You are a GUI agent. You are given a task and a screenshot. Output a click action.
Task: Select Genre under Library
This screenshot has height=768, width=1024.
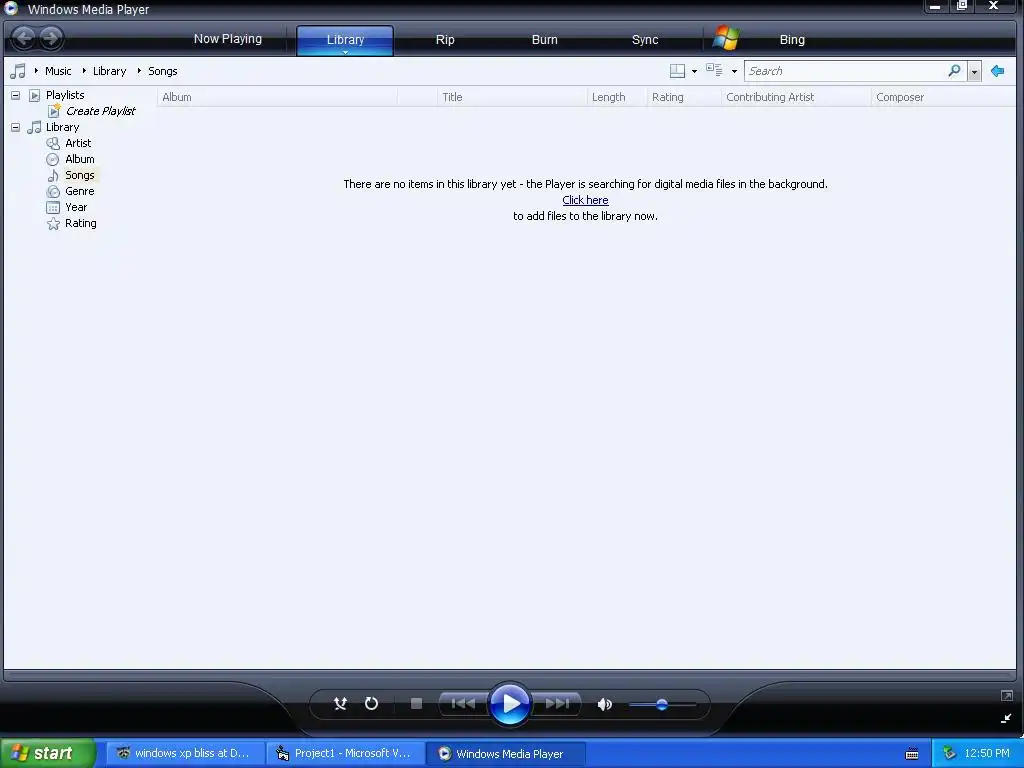point(80,191)
